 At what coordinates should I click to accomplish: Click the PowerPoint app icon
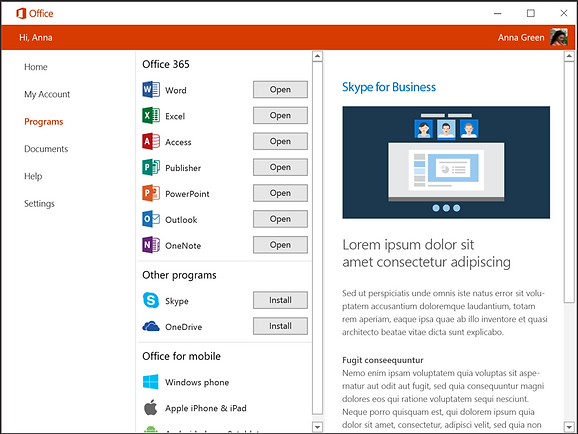click(151, 193)
